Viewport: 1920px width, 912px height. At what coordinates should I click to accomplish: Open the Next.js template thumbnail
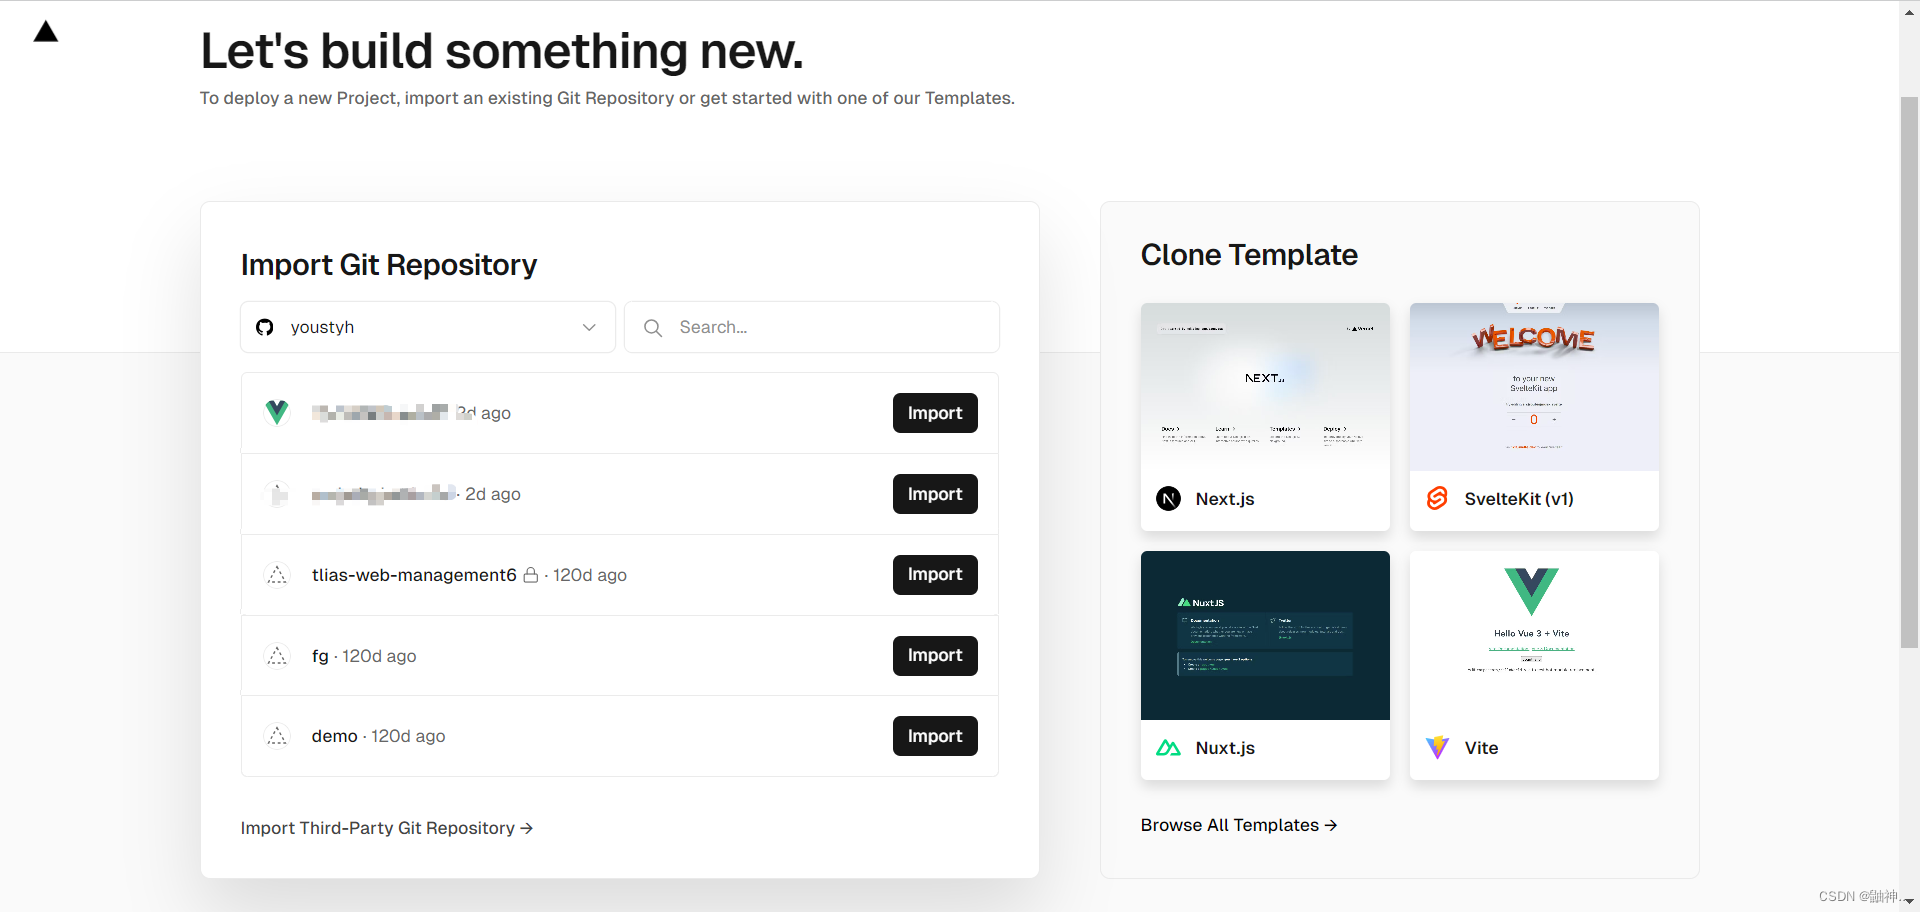tap(1265, 387)
